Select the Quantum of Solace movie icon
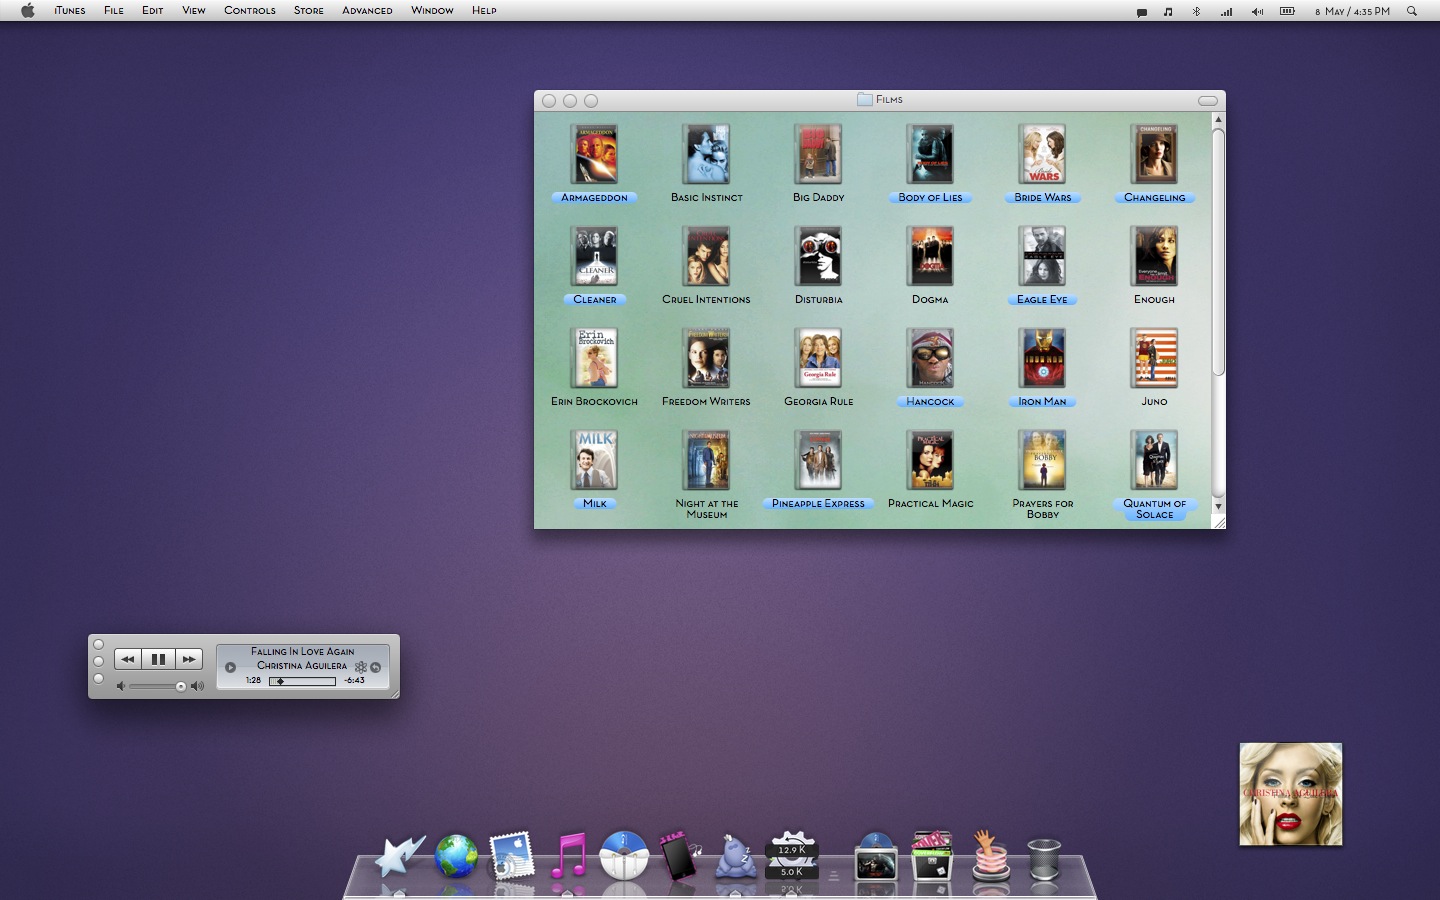Viewport: 1440px width, 900px height. tap(1155, 460)
